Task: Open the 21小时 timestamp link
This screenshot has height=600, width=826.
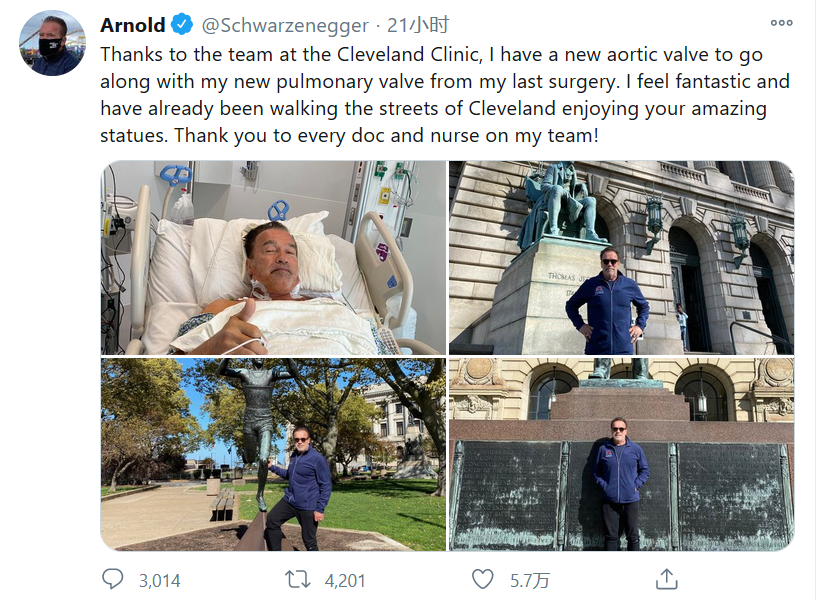Action: [418, 25]
